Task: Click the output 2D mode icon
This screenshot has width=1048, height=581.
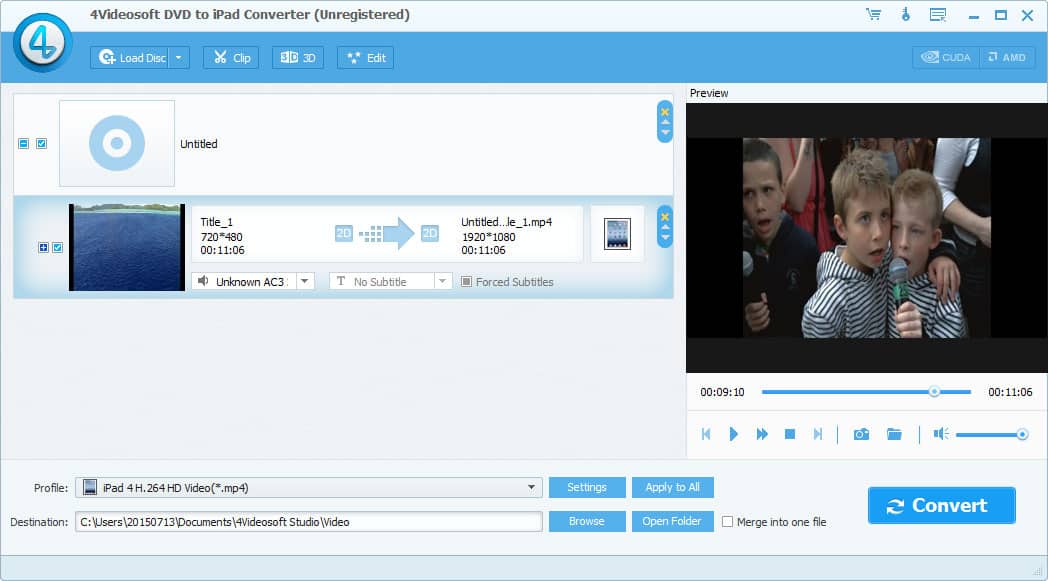Action: click(x=430, y=233)
